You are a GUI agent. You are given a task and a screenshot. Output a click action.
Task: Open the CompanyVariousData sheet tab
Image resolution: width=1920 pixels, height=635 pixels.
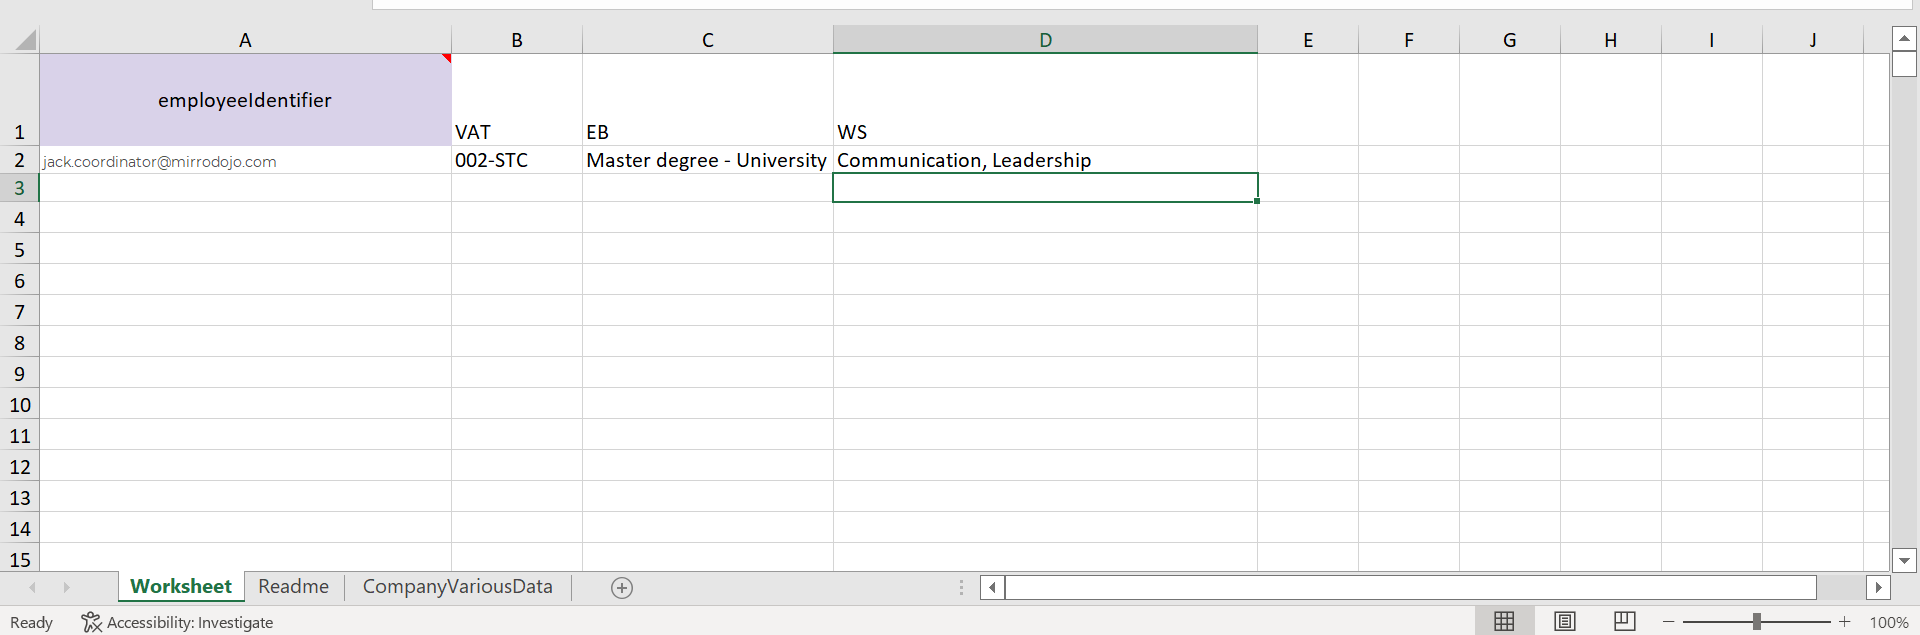point(457,587)
